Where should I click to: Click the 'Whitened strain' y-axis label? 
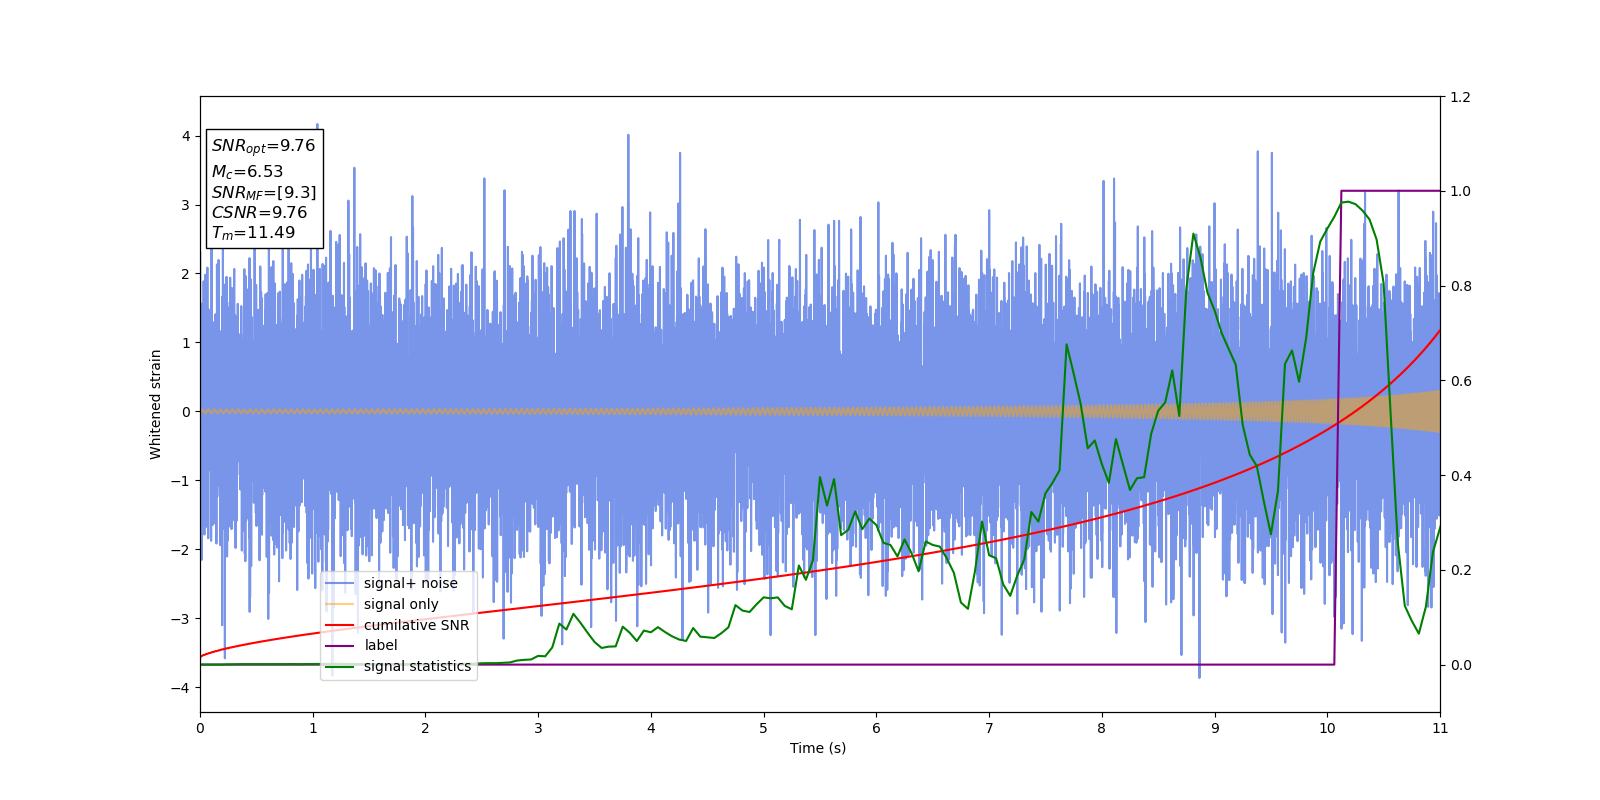[156, 404]
